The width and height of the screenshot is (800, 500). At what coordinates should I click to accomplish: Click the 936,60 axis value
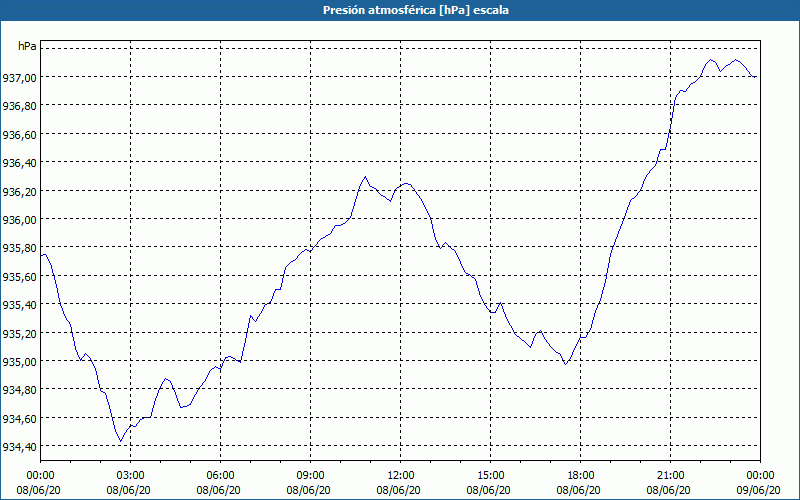(x=19, y=135)
